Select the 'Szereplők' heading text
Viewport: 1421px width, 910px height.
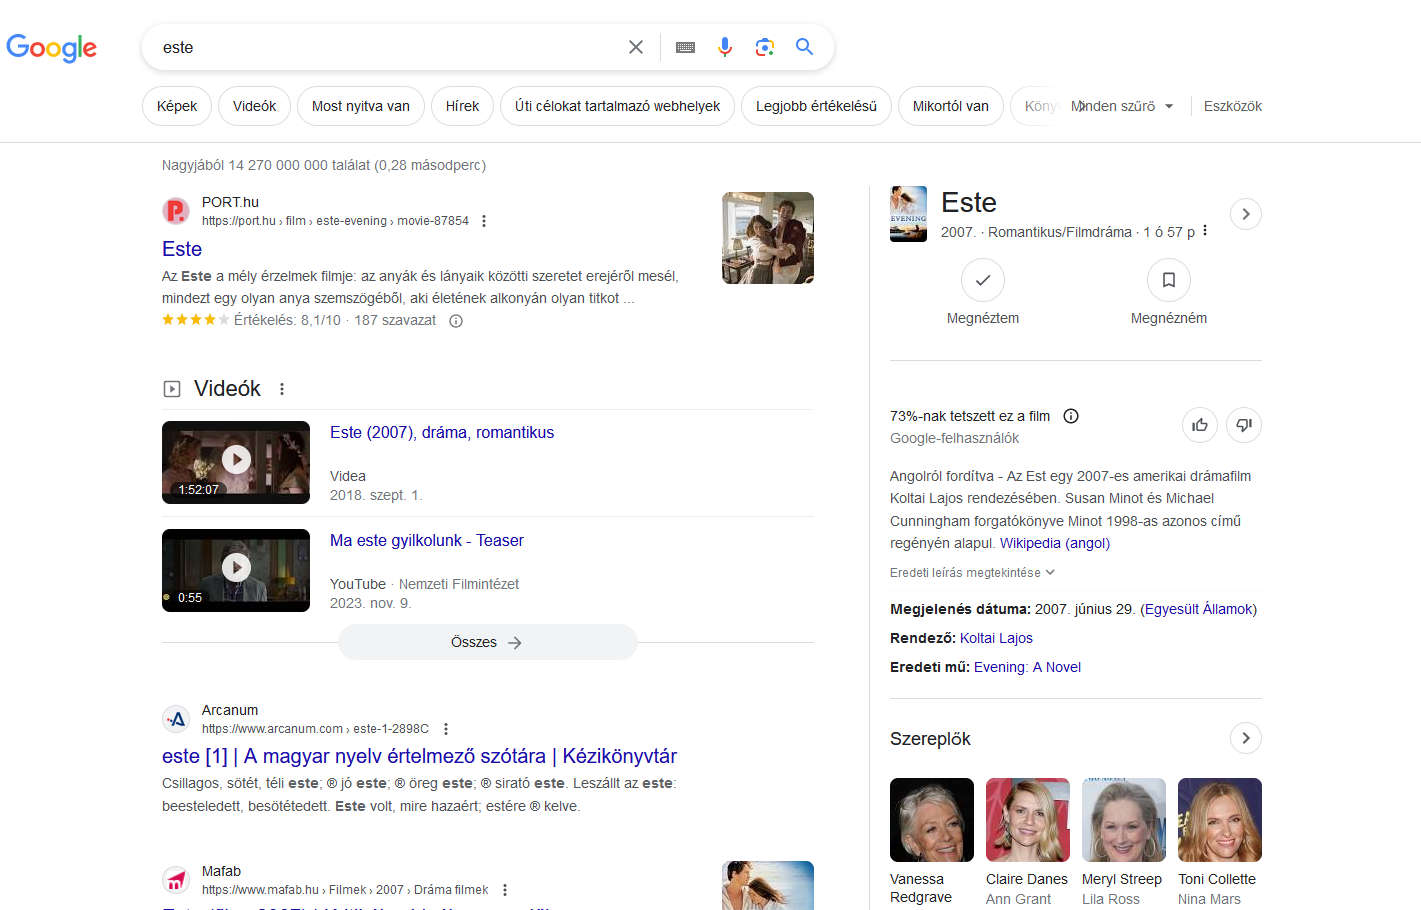click(x=930, y=739)
